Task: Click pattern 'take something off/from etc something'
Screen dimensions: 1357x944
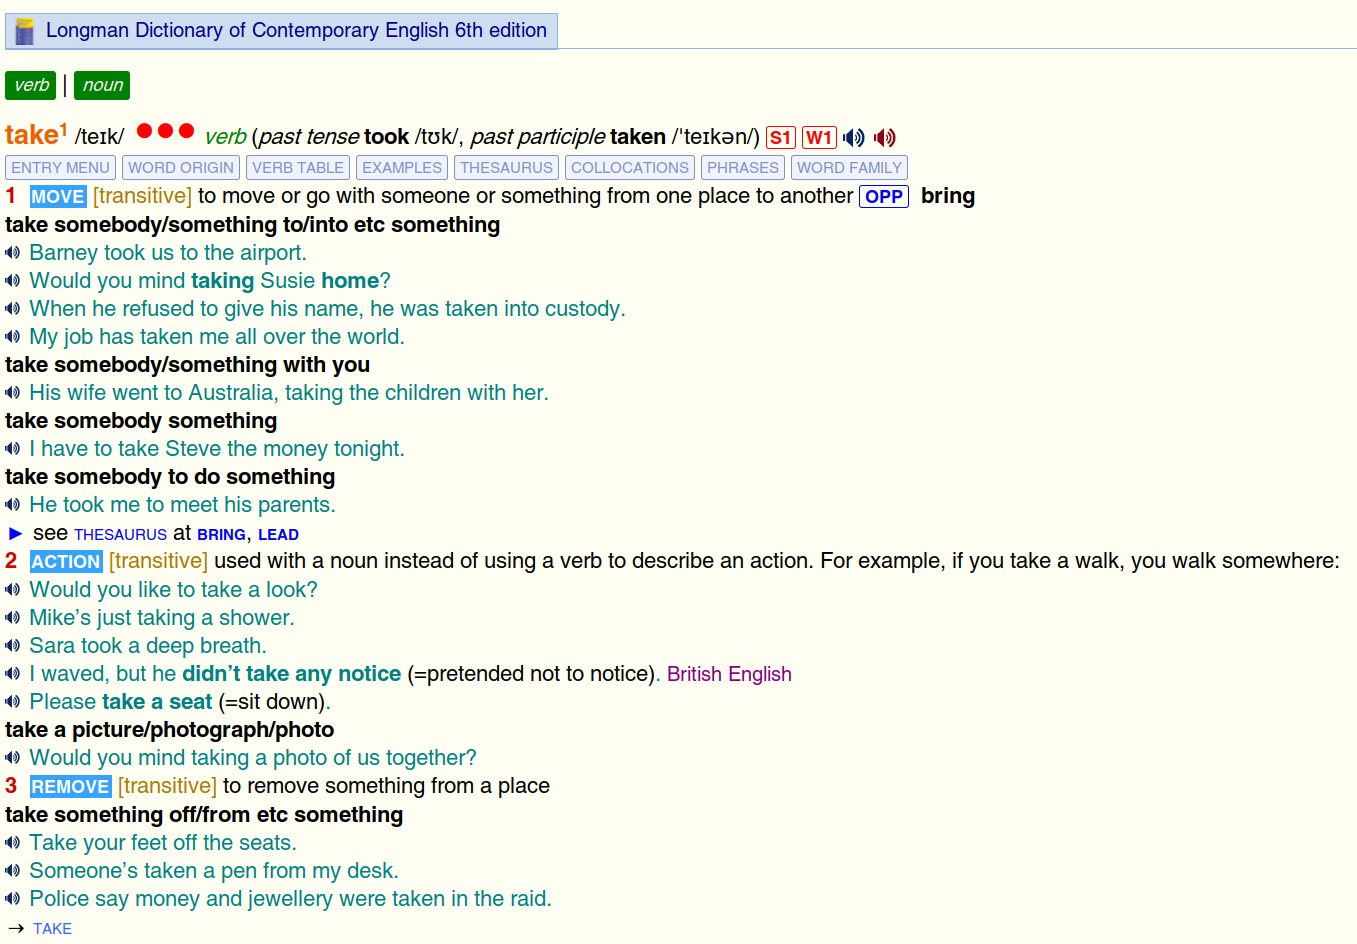Action: tap(204, 815)
